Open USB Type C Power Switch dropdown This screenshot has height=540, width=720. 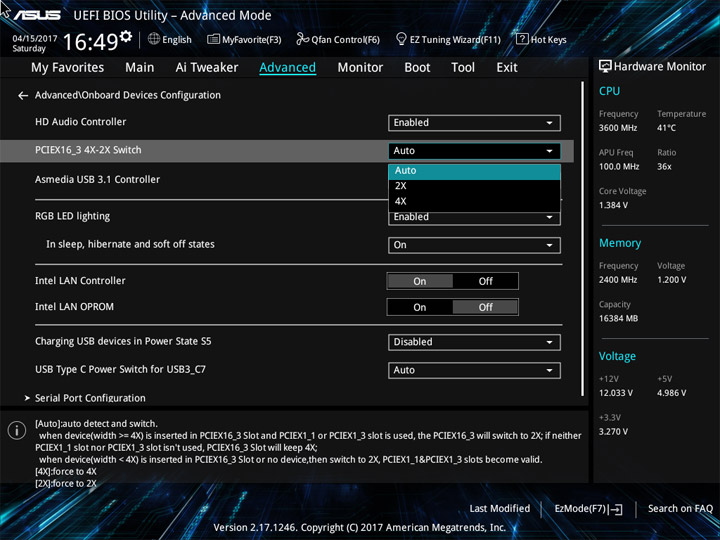(x=474, y=371)
